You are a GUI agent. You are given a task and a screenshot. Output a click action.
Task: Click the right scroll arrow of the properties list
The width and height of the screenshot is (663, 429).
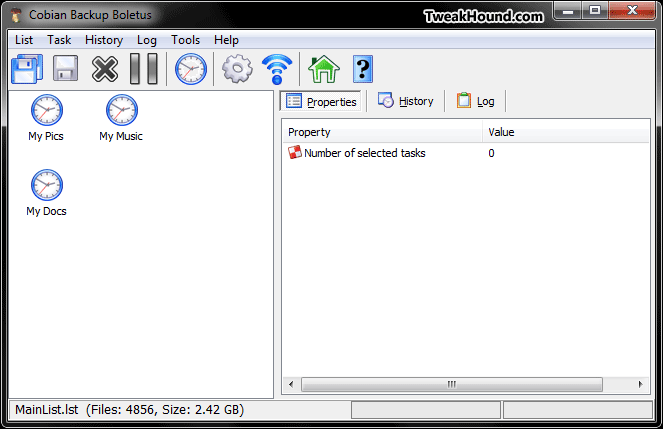[x=640, y=384]
